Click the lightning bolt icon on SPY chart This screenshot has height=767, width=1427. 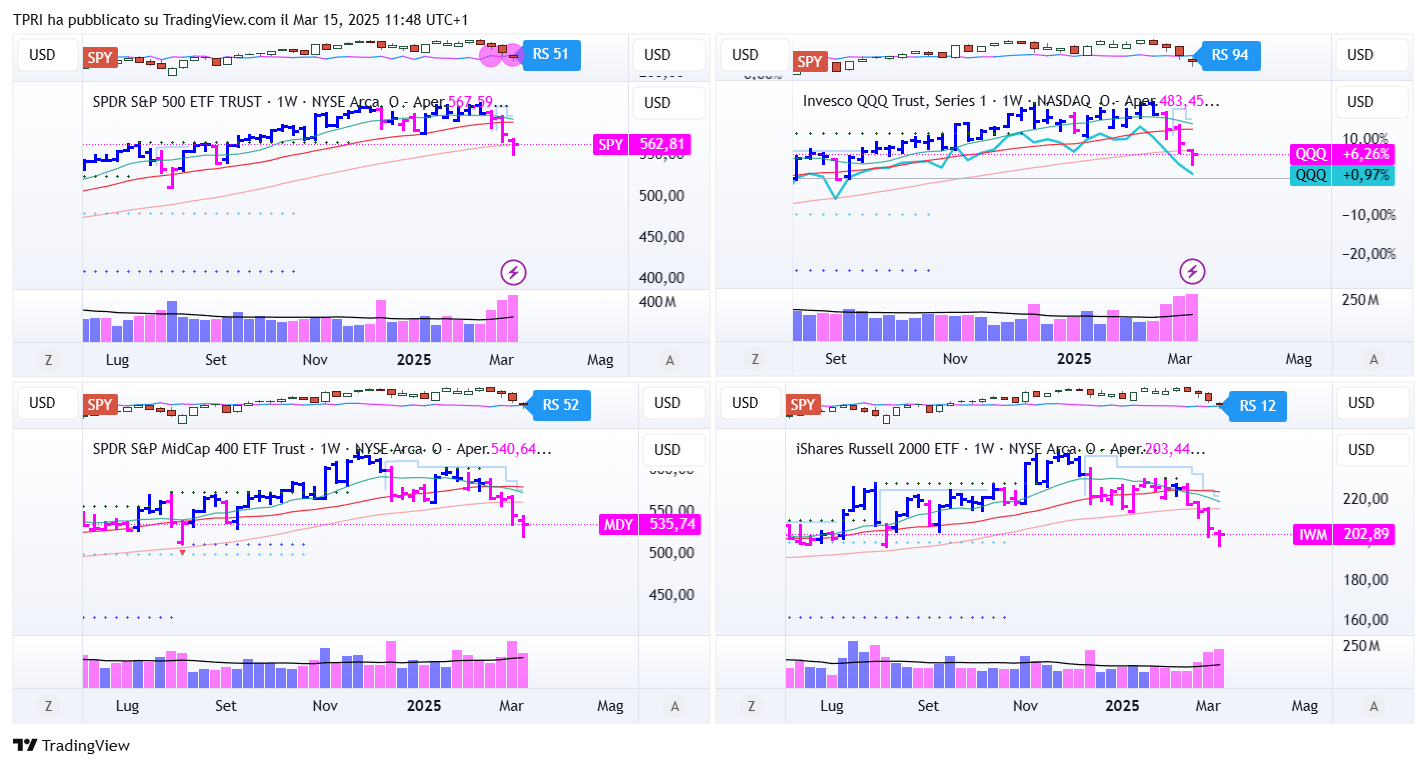coord(513,271)
